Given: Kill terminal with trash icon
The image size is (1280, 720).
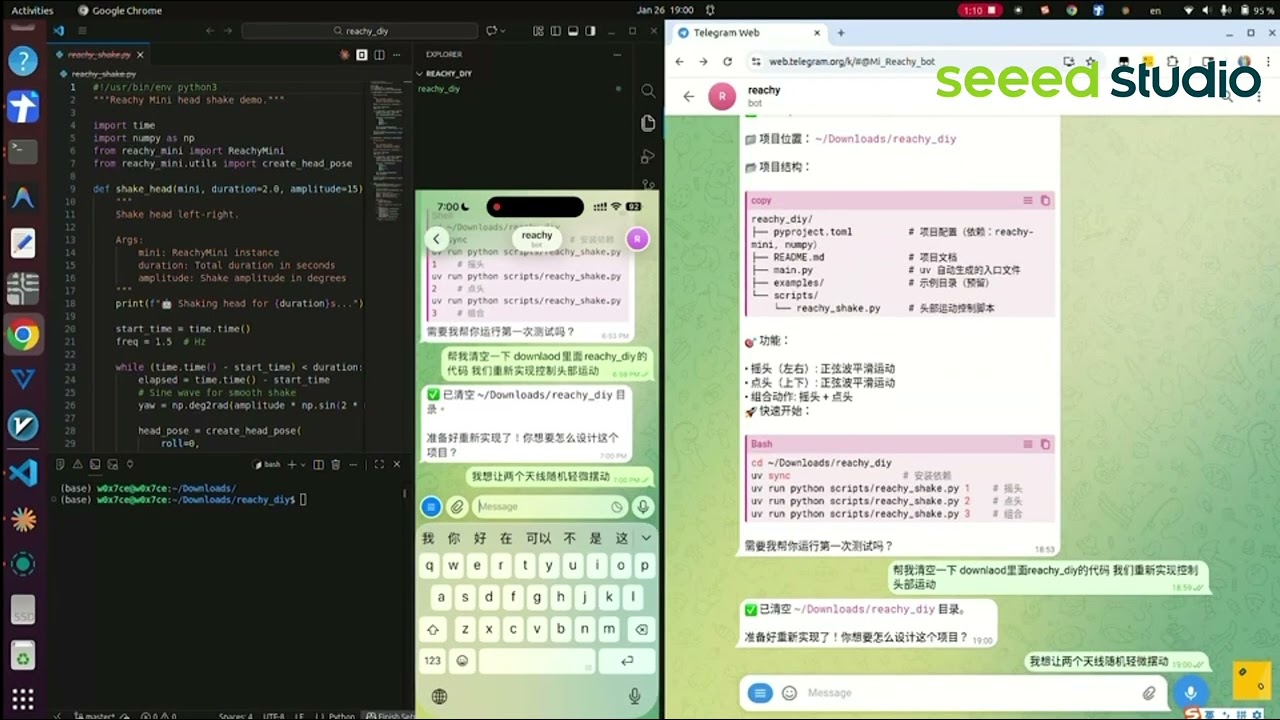Looking at the screenshot, I should pos(336,464).
